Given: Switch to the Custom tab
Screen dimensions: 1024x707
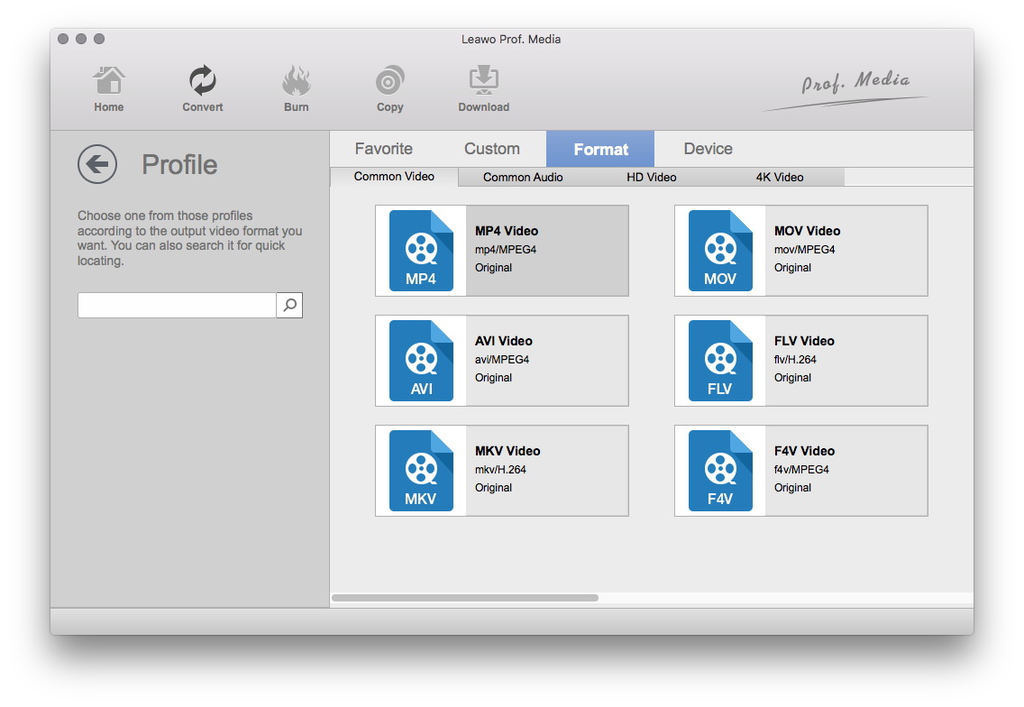Looking at the screenshot, I should tap(492, 149).
